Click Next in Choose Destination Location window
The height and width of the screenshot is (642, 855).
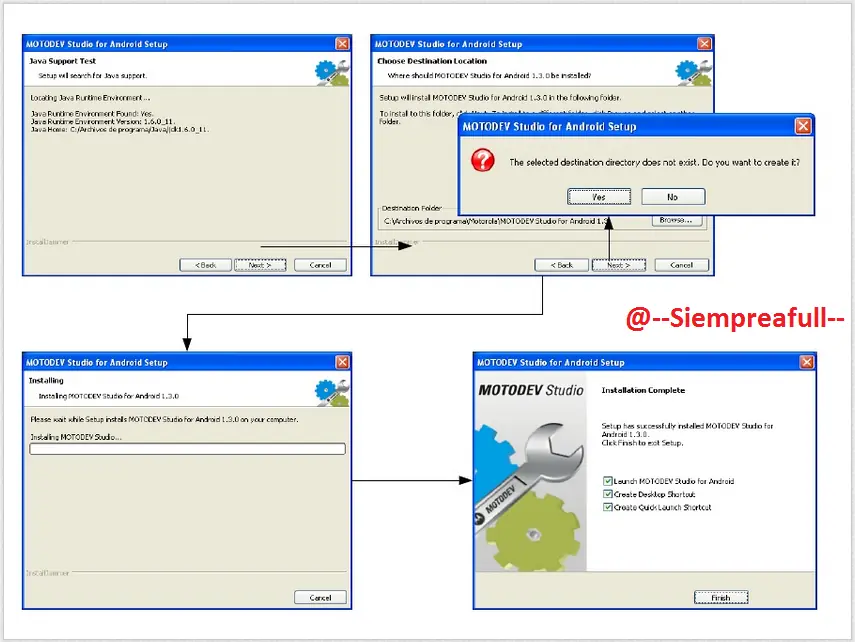pyautogui.click(x=619, y=265)
